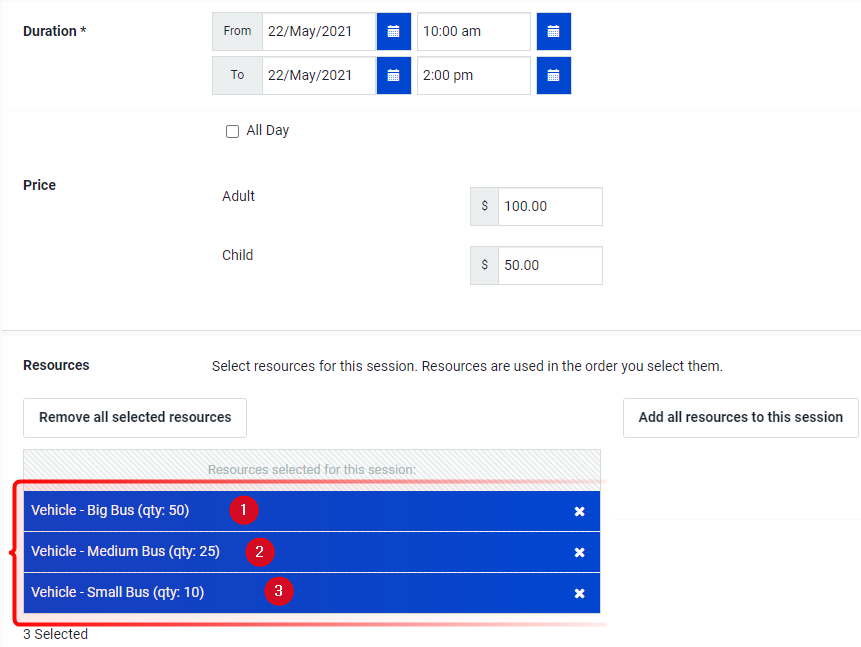The height and width of the screenshot is (647, 861).
Task: Edit the From date field 22/May/2021
Action: click(319, 31)
